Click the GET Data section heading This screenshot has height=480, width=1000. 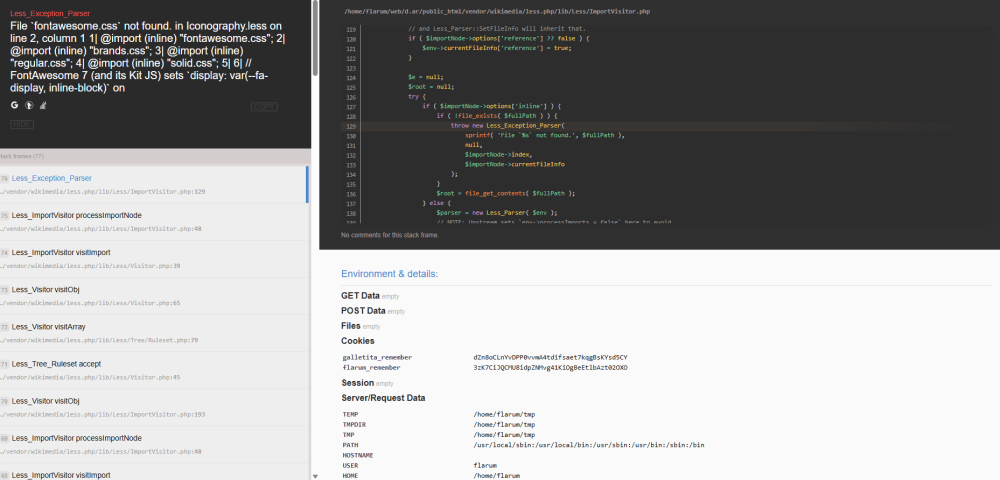(360, 296)
